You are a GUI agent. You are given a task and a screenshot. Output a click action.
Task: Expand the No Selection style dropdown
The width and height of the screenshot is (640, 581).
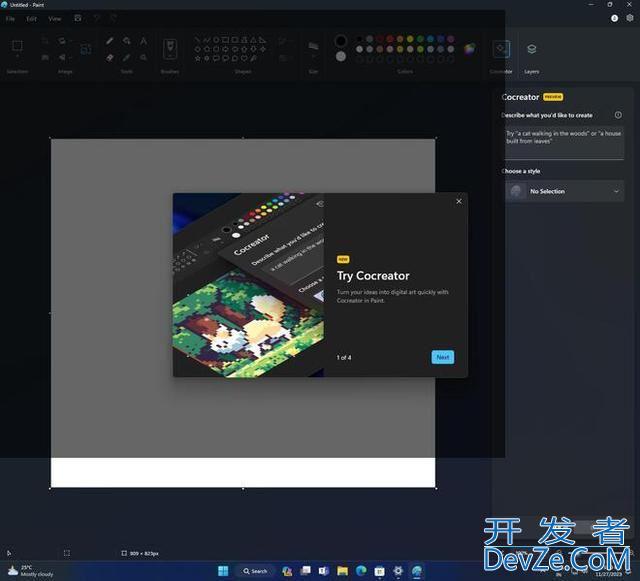point(564,191)
